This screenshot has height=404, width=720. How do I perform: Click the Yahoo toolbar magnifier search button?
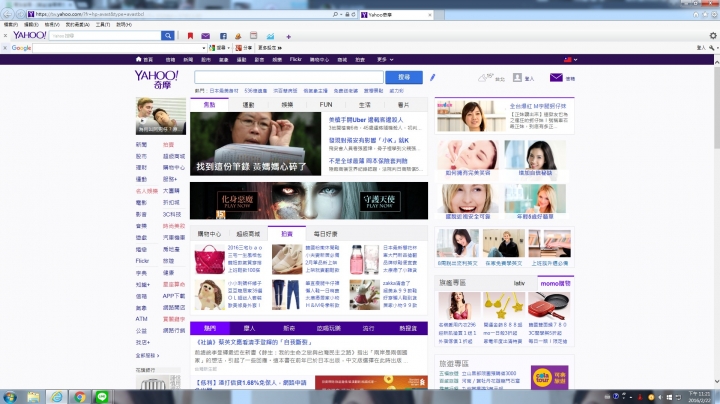click(168, 35)
